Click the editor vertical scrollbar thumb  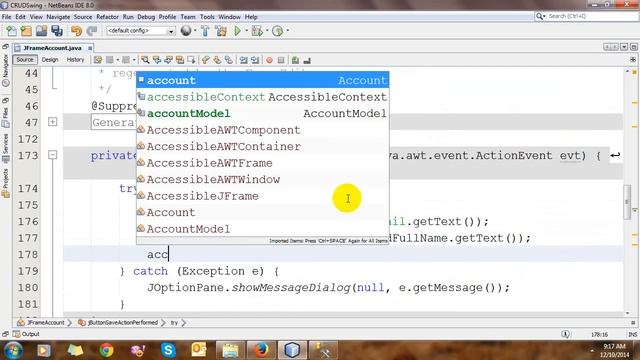627,202
